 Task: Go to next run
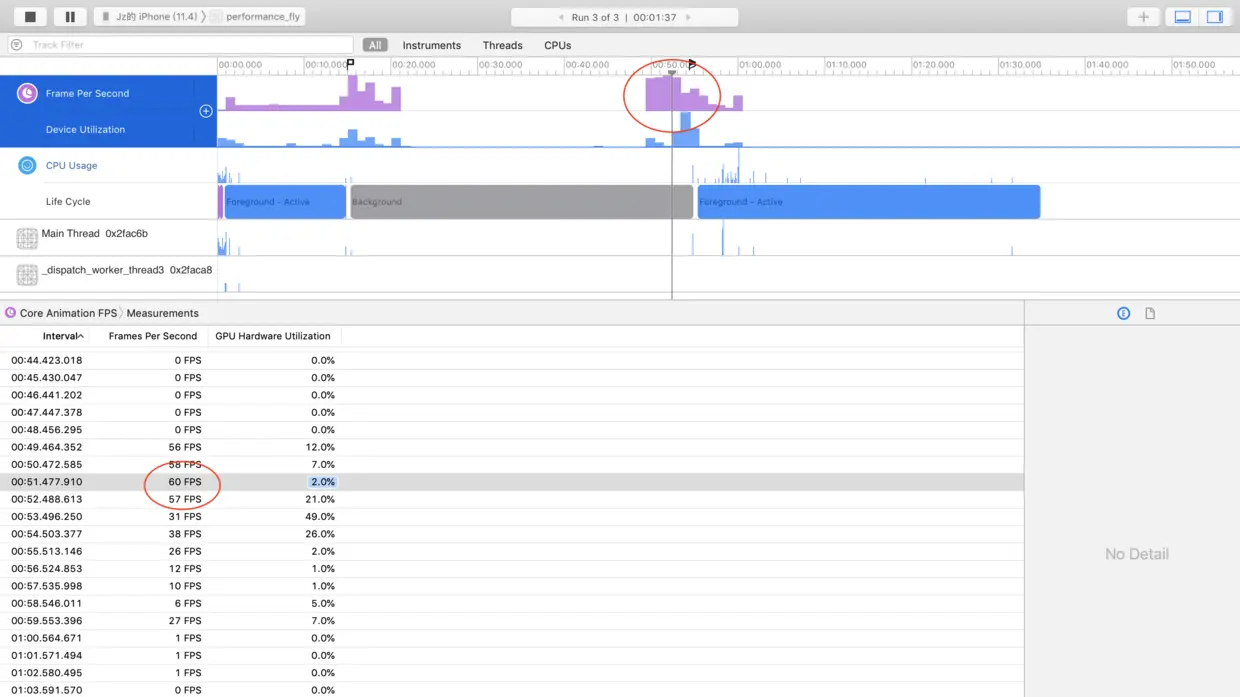click(x=688, y=17)
